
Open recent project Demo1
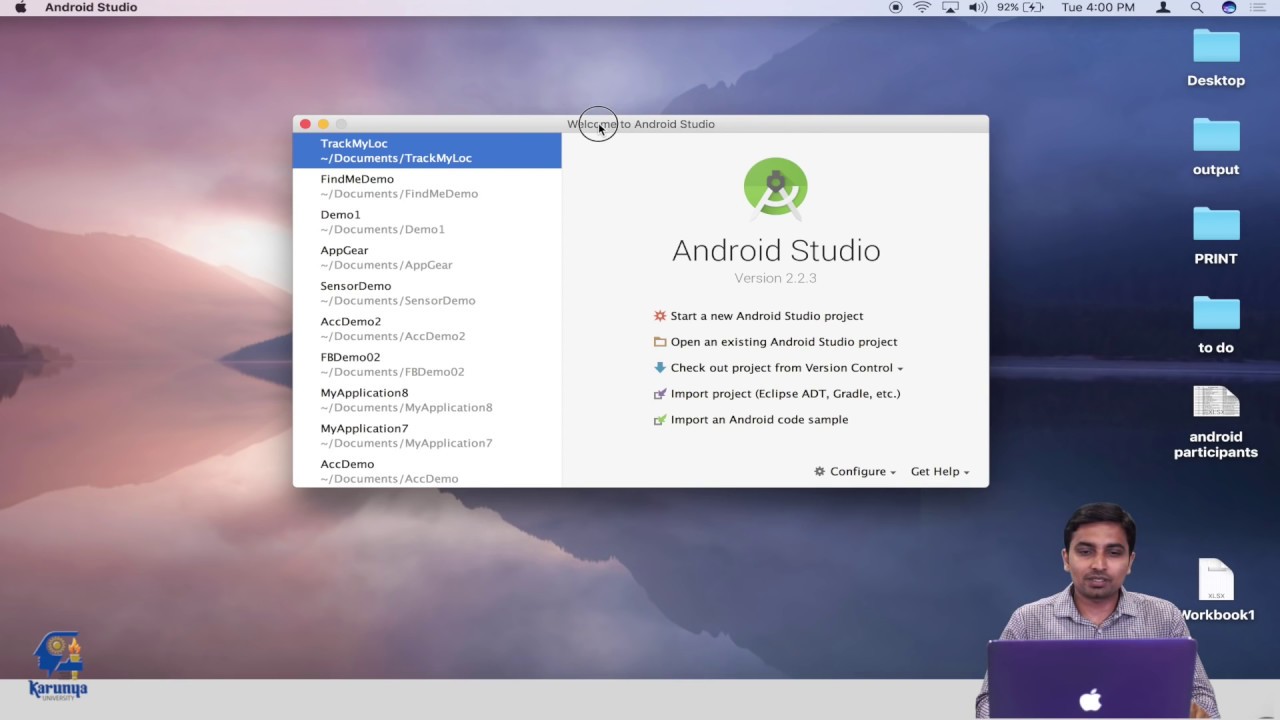pos(427,222)
